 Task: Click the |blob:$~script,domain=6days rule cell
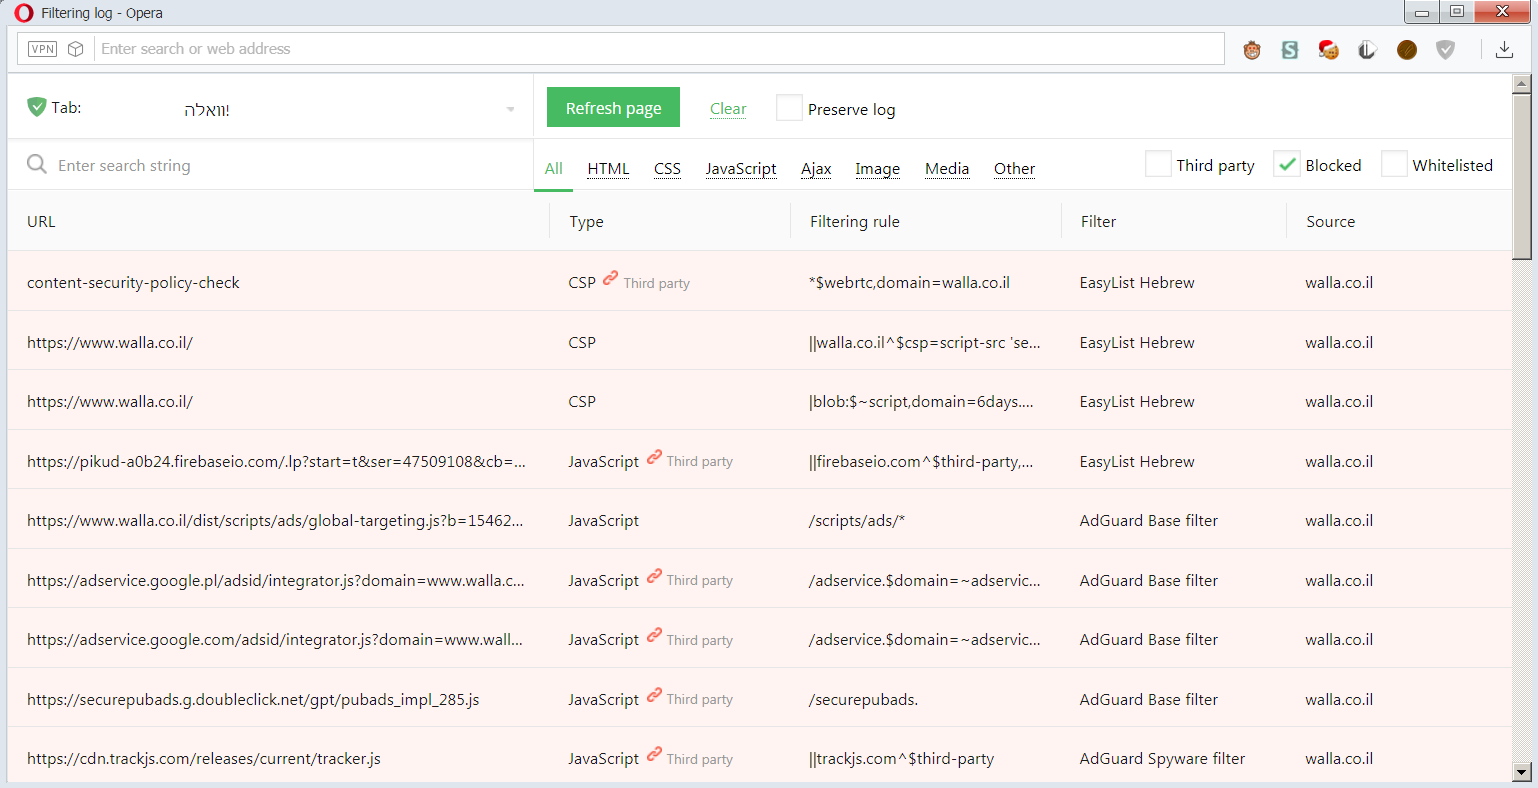coord(921,401)
